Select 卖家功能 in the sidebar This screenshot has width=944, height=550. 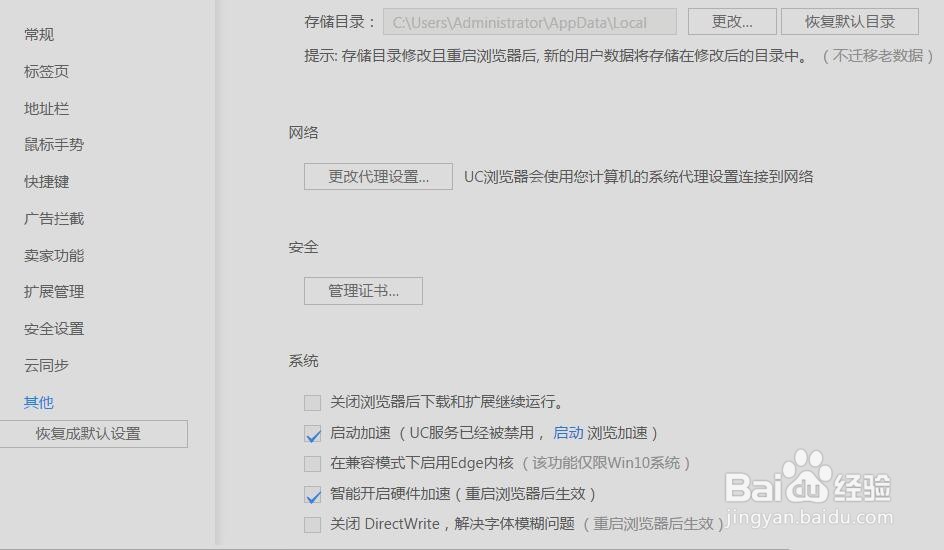click(54, 255)
